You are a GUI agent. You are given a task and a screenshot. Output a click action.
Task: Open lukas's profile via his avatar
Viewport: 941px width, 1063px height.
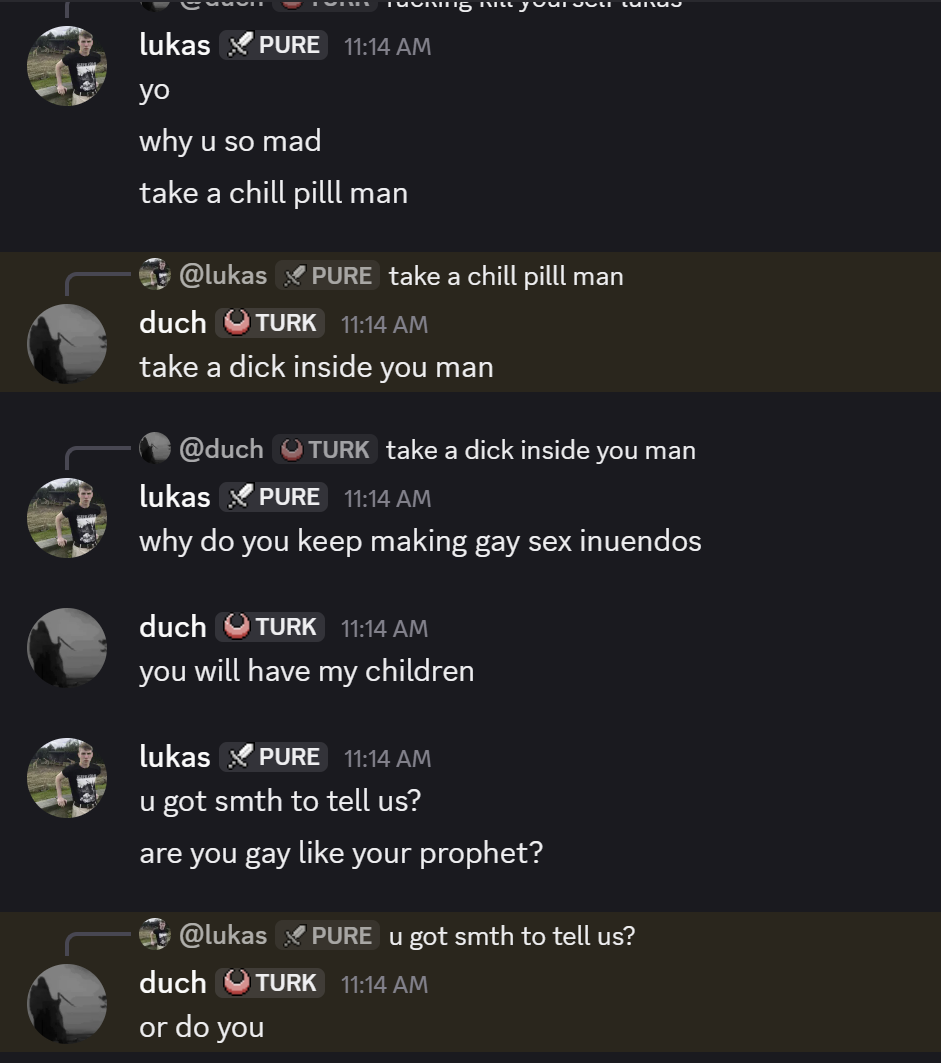tap(66, 66)
